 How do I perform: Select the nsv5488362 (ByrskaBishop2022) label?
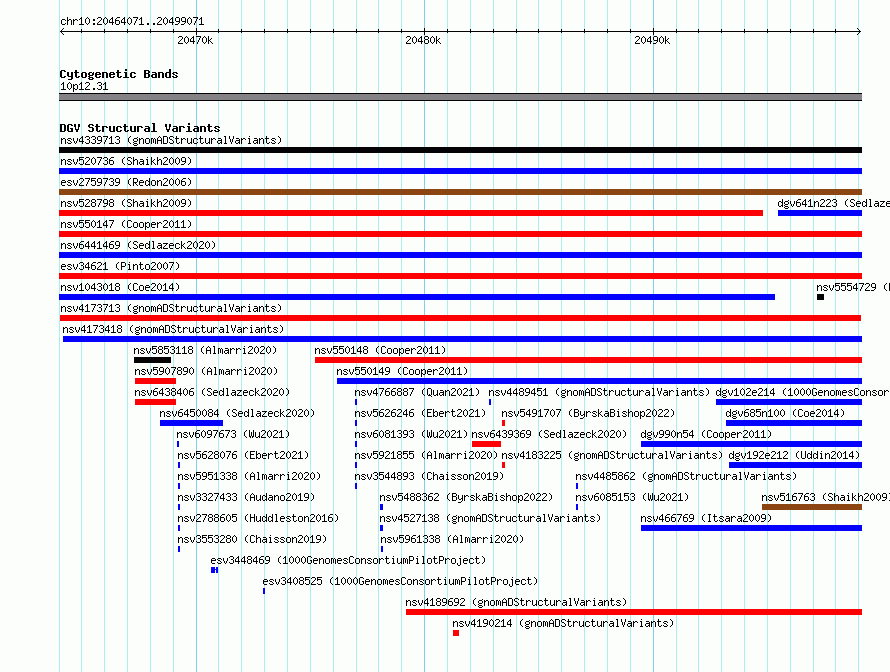(x=466, y=497)
